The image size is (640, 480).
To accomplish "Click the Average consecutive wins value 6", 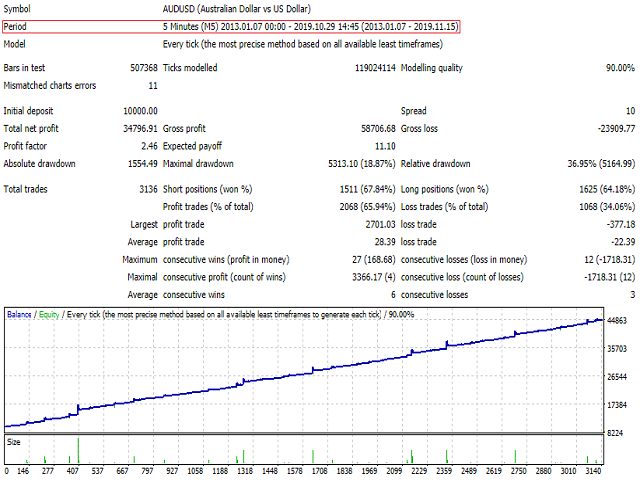I will [393, 295].
